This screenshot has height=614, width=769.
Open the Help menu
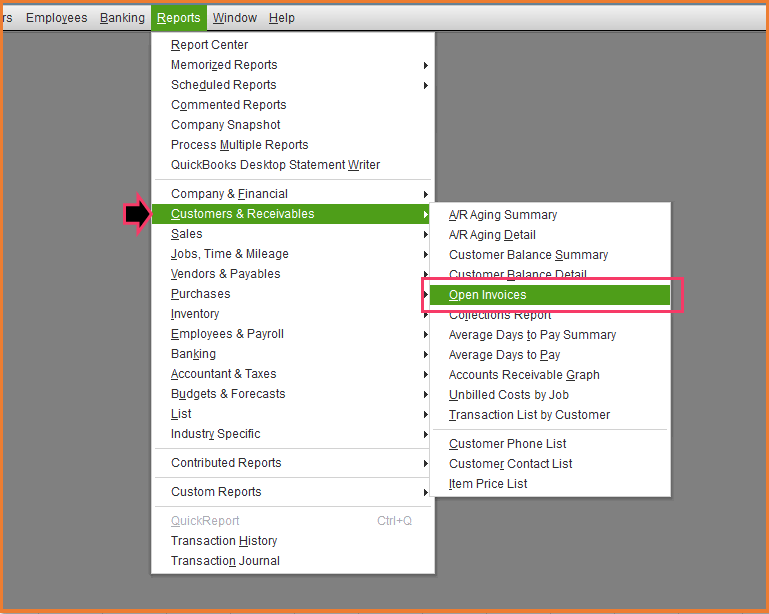[282, 18]
